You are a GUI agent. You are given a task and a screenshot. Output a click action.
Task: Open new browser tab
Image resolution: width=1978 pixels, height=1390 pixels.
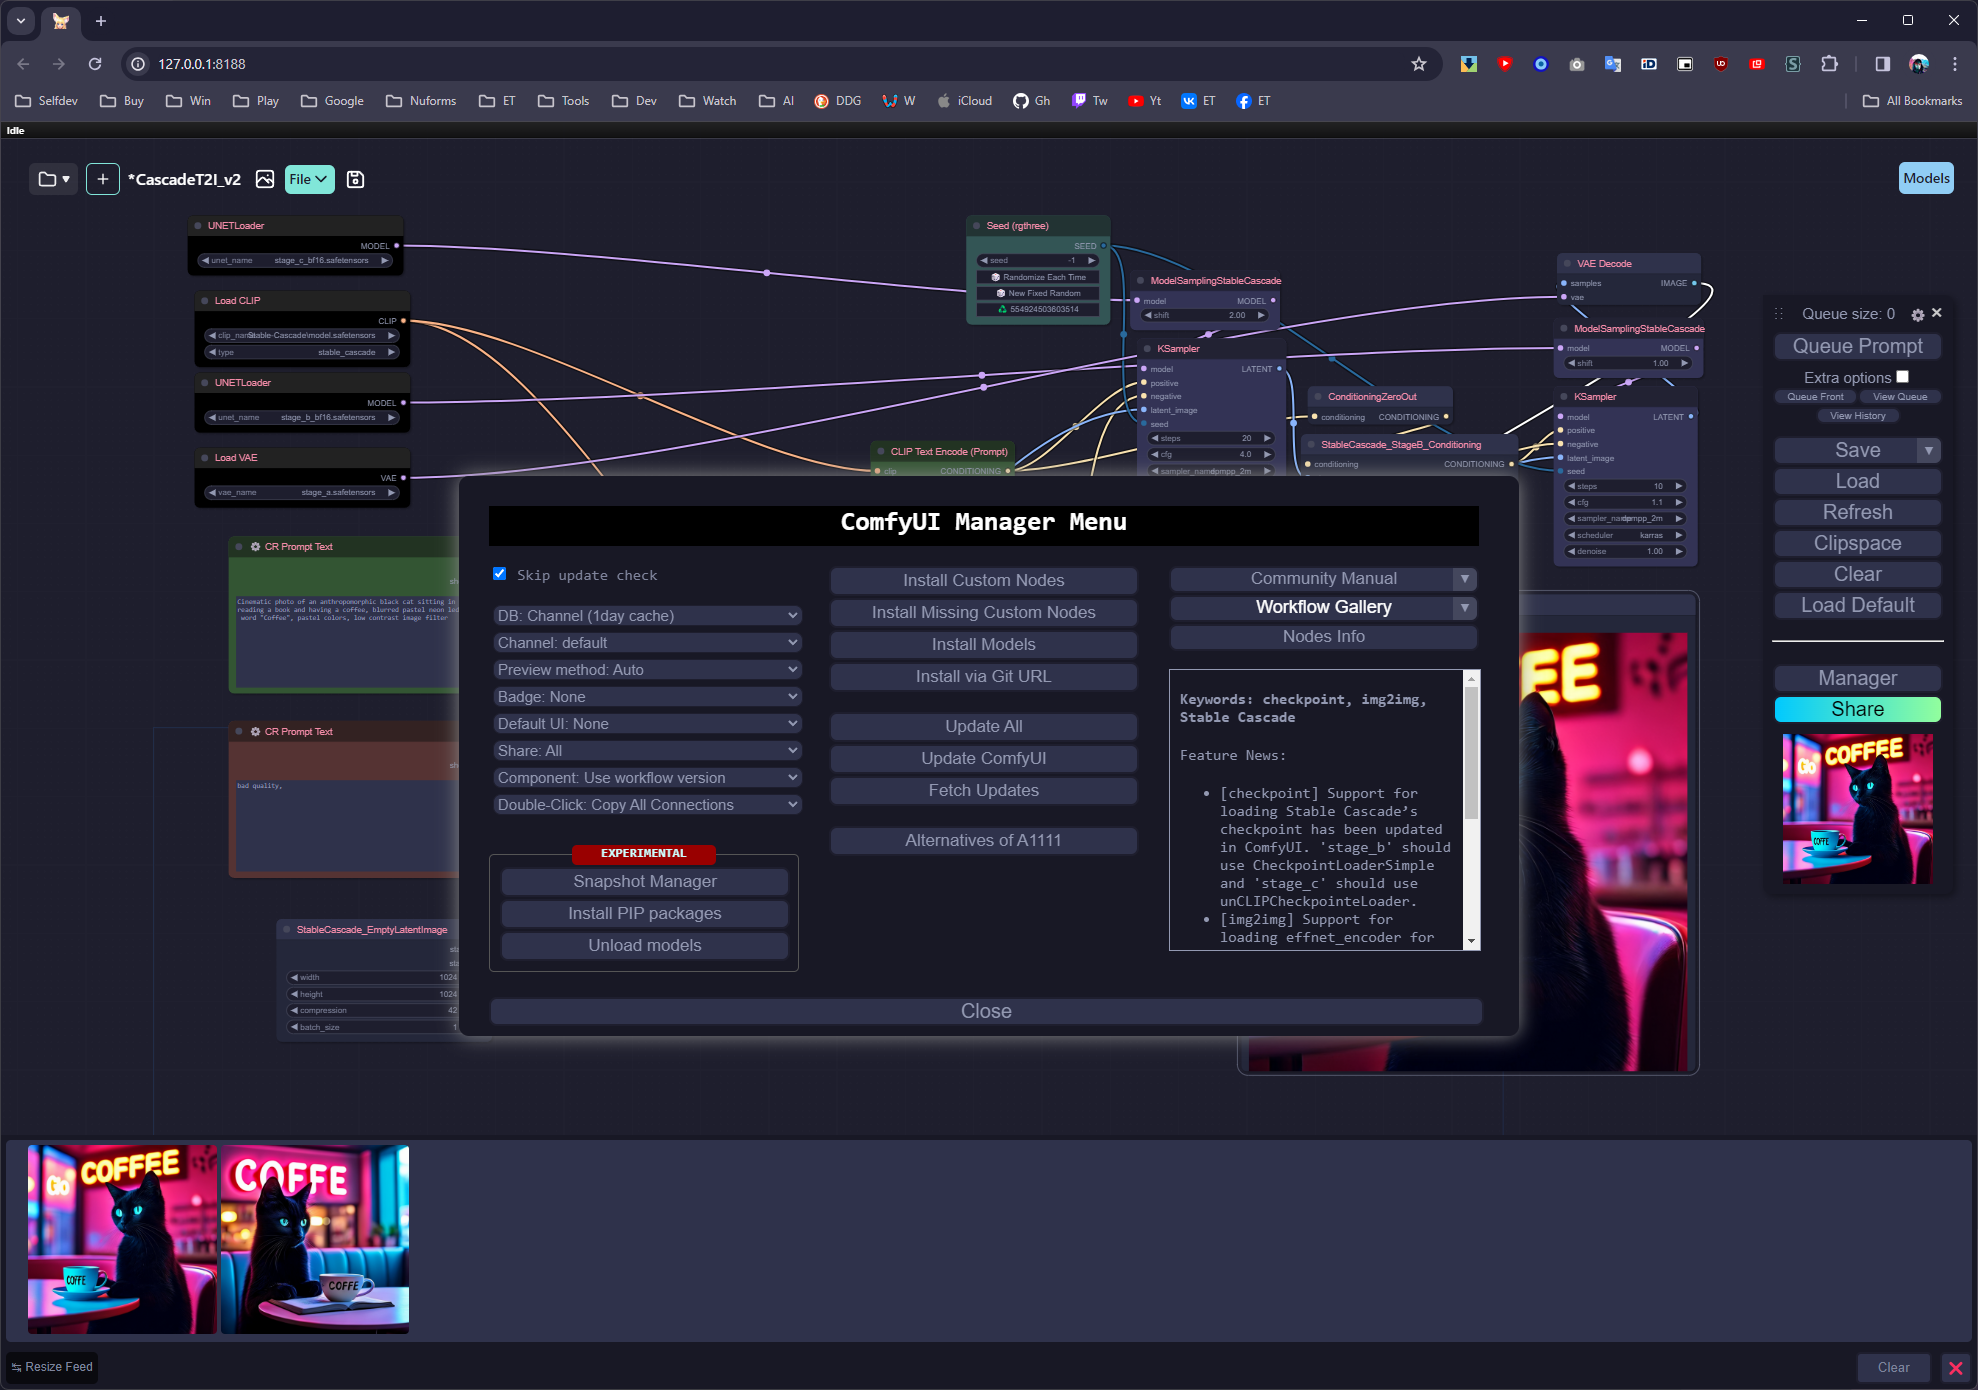tap(101, 20)
